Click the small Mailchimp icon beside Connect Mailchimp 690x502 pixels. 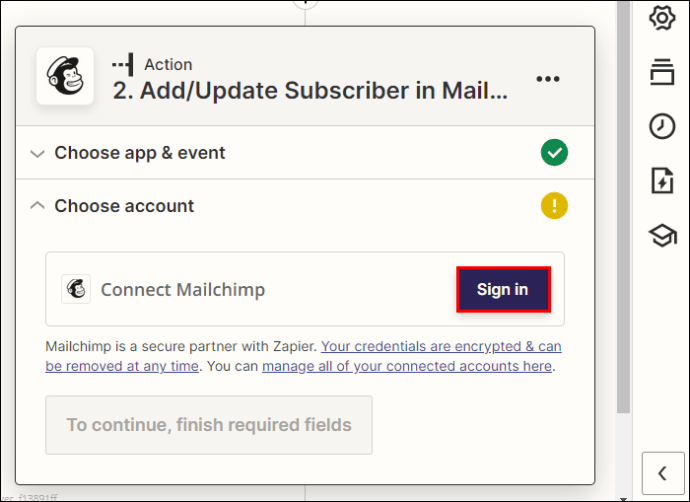click(76, 289)
